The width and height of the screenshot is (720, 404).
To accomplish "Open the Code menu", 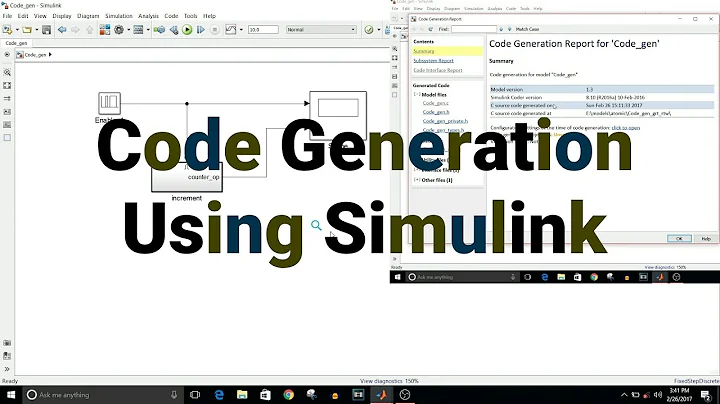I will 171,16.
